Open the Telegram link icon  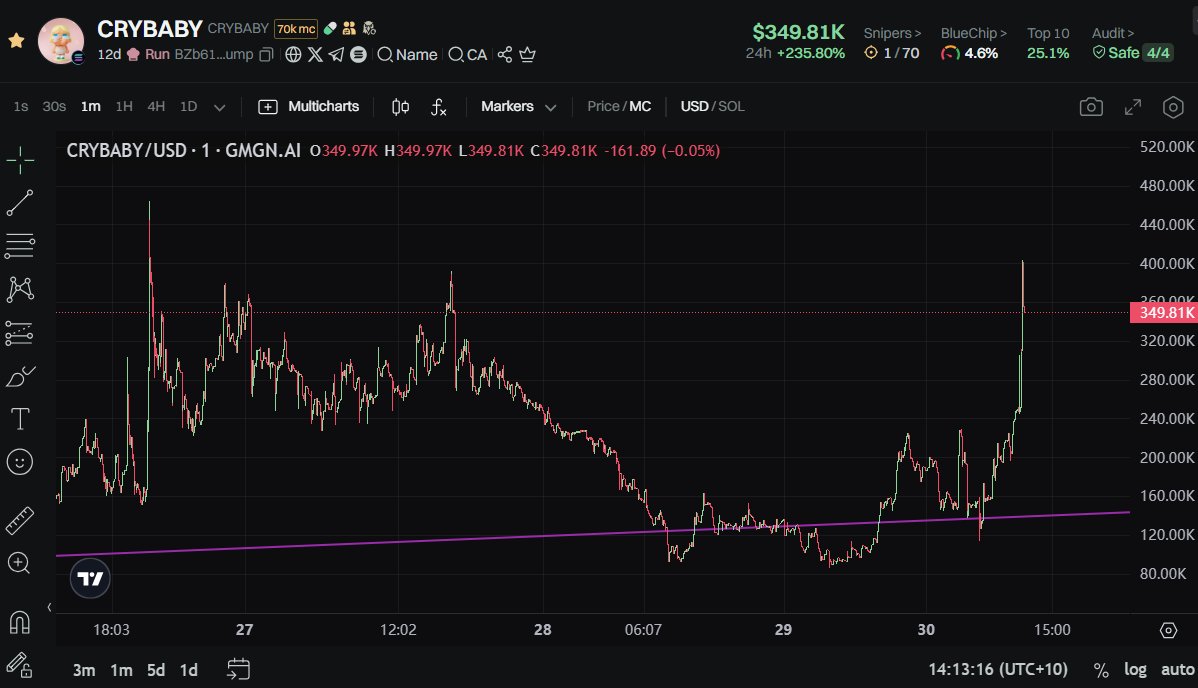(336, 54)
